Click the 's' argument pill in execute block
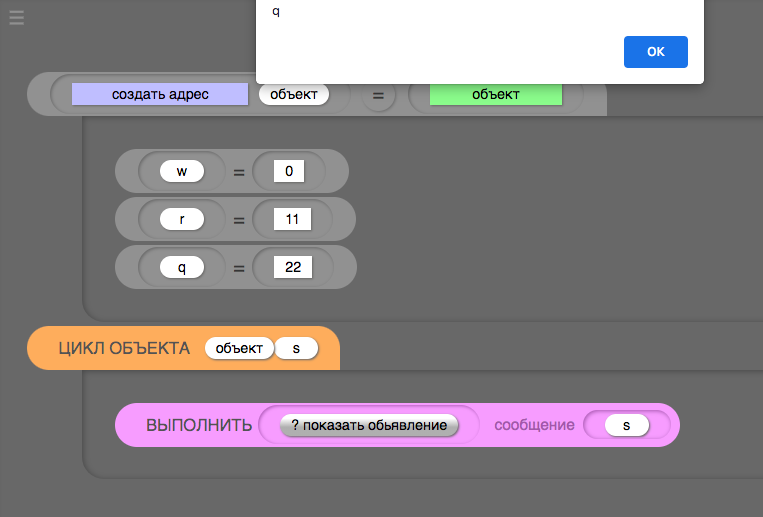This screenshot has width=763, height=517. [626, 425]
